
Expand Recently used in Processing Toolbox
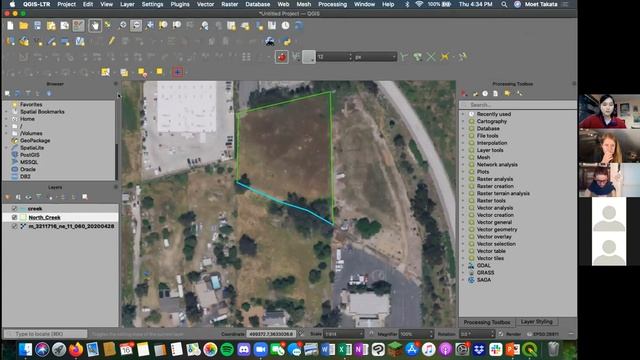(463, 114)
